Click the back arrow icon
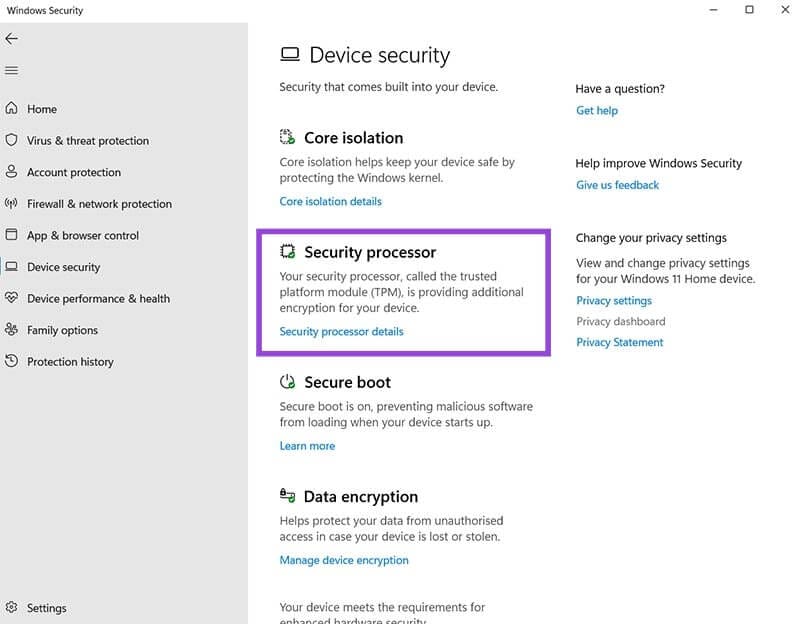 [x=12, y=38]
